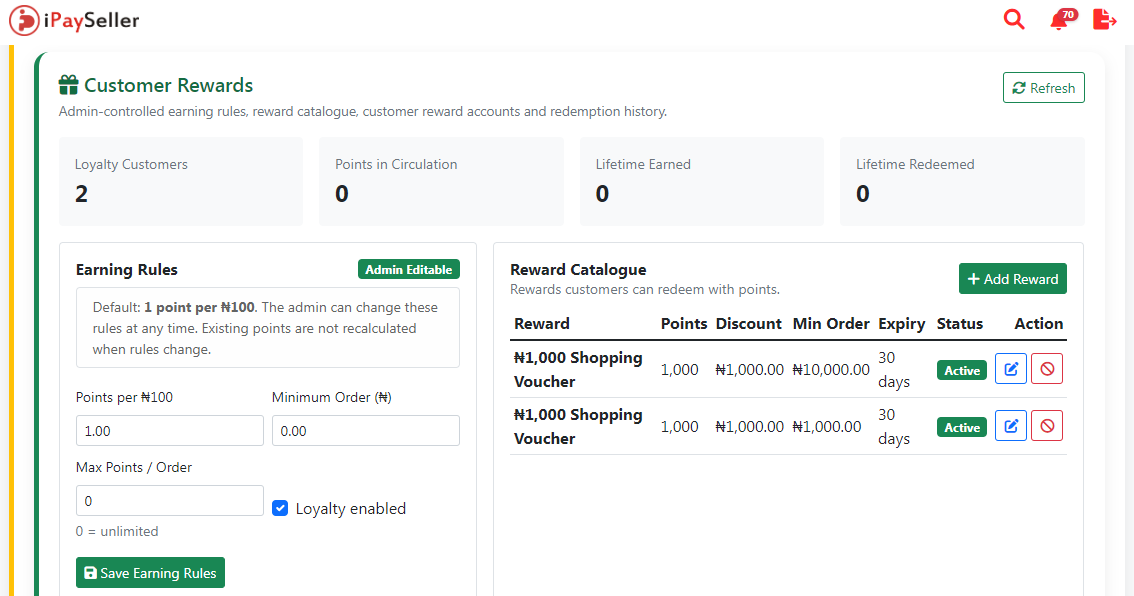Disable the ₦10,000.00 min order voucher
The height and width of the screenshot is (596, 1134).
(x=1046, y=369)
